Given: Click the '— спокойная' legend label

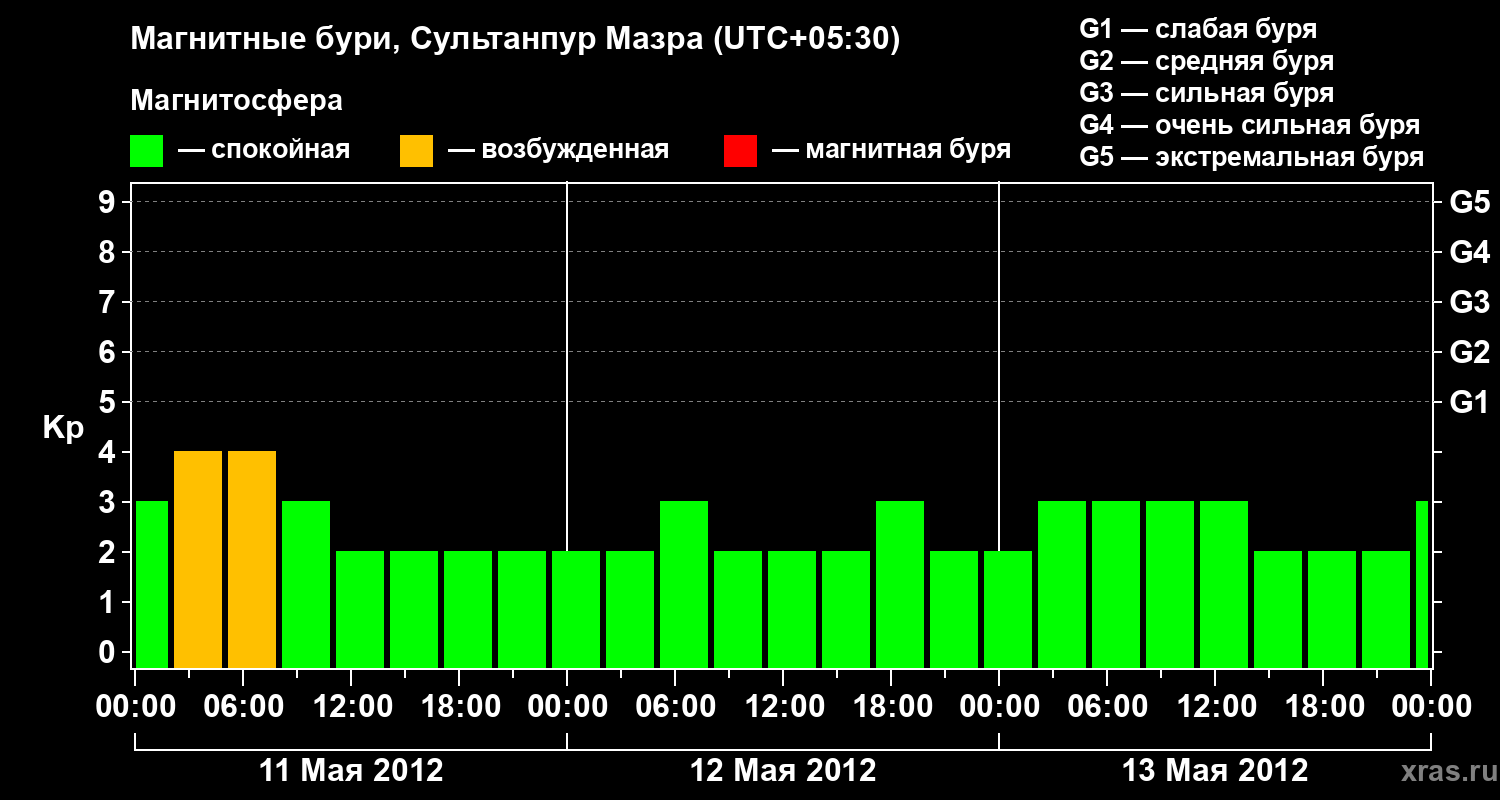Looking at the screenshot, I should [x=264, y=150].
